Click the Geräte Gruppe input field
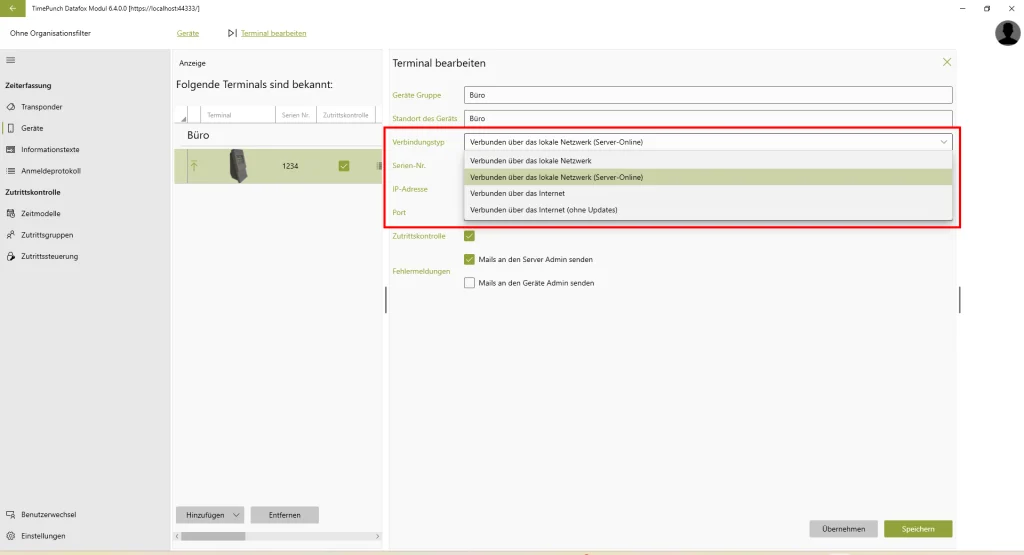The image size is (1024, 555). 708,95
